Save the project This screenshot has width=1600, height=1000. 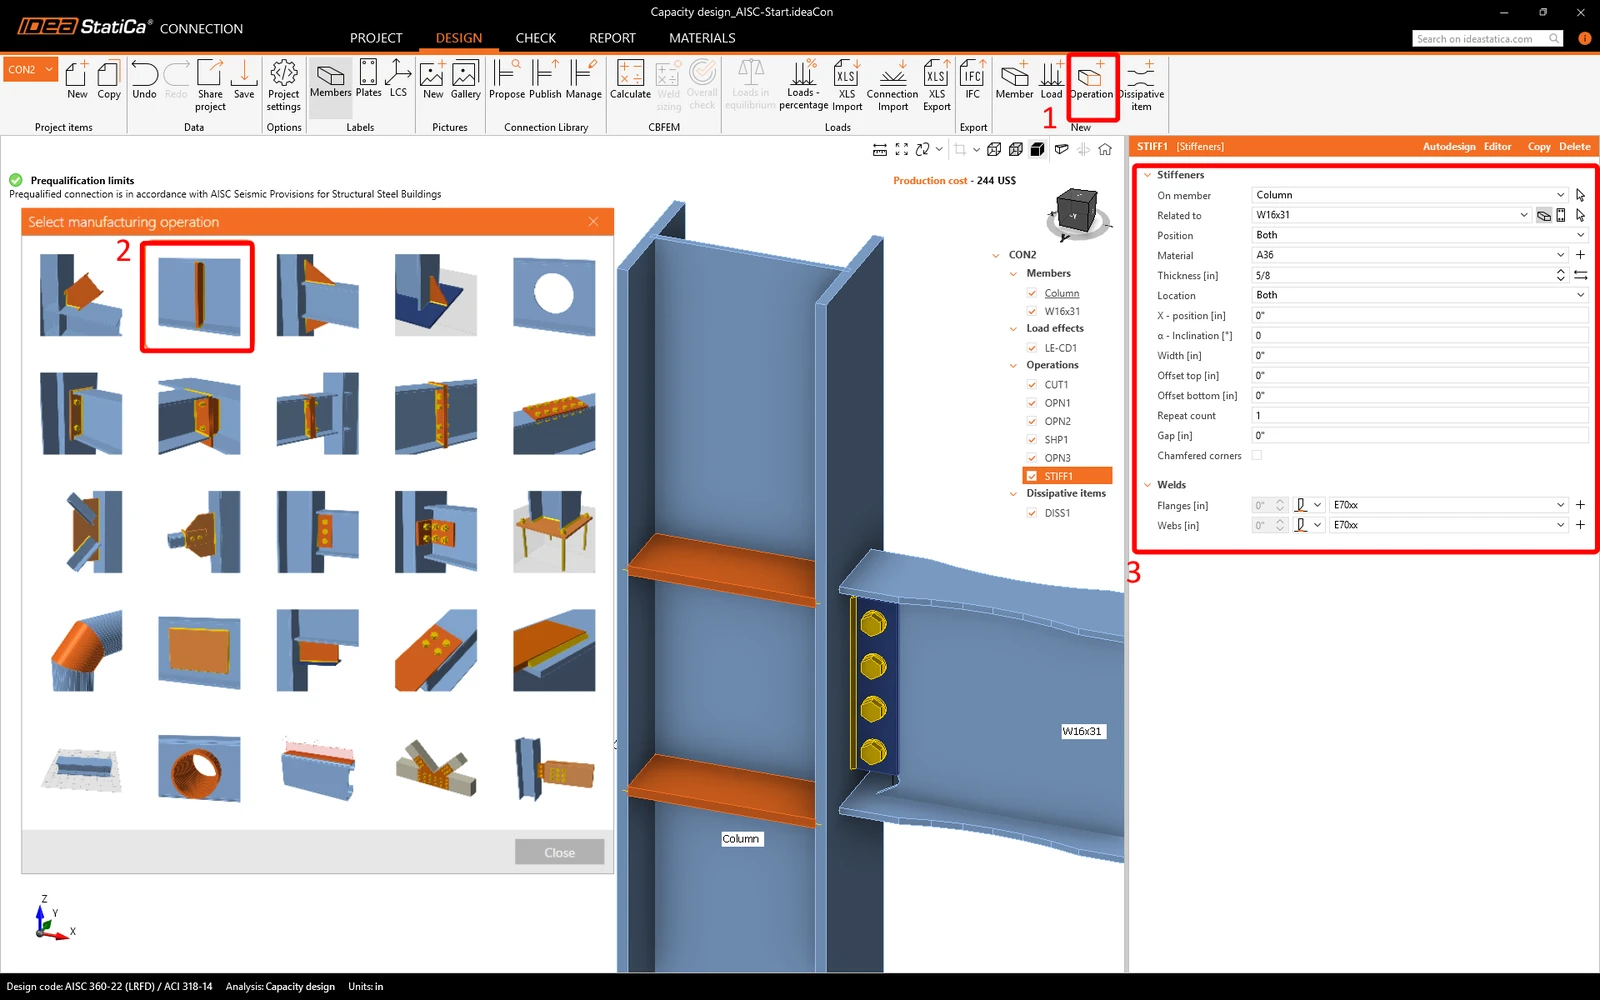pos(244,80)
